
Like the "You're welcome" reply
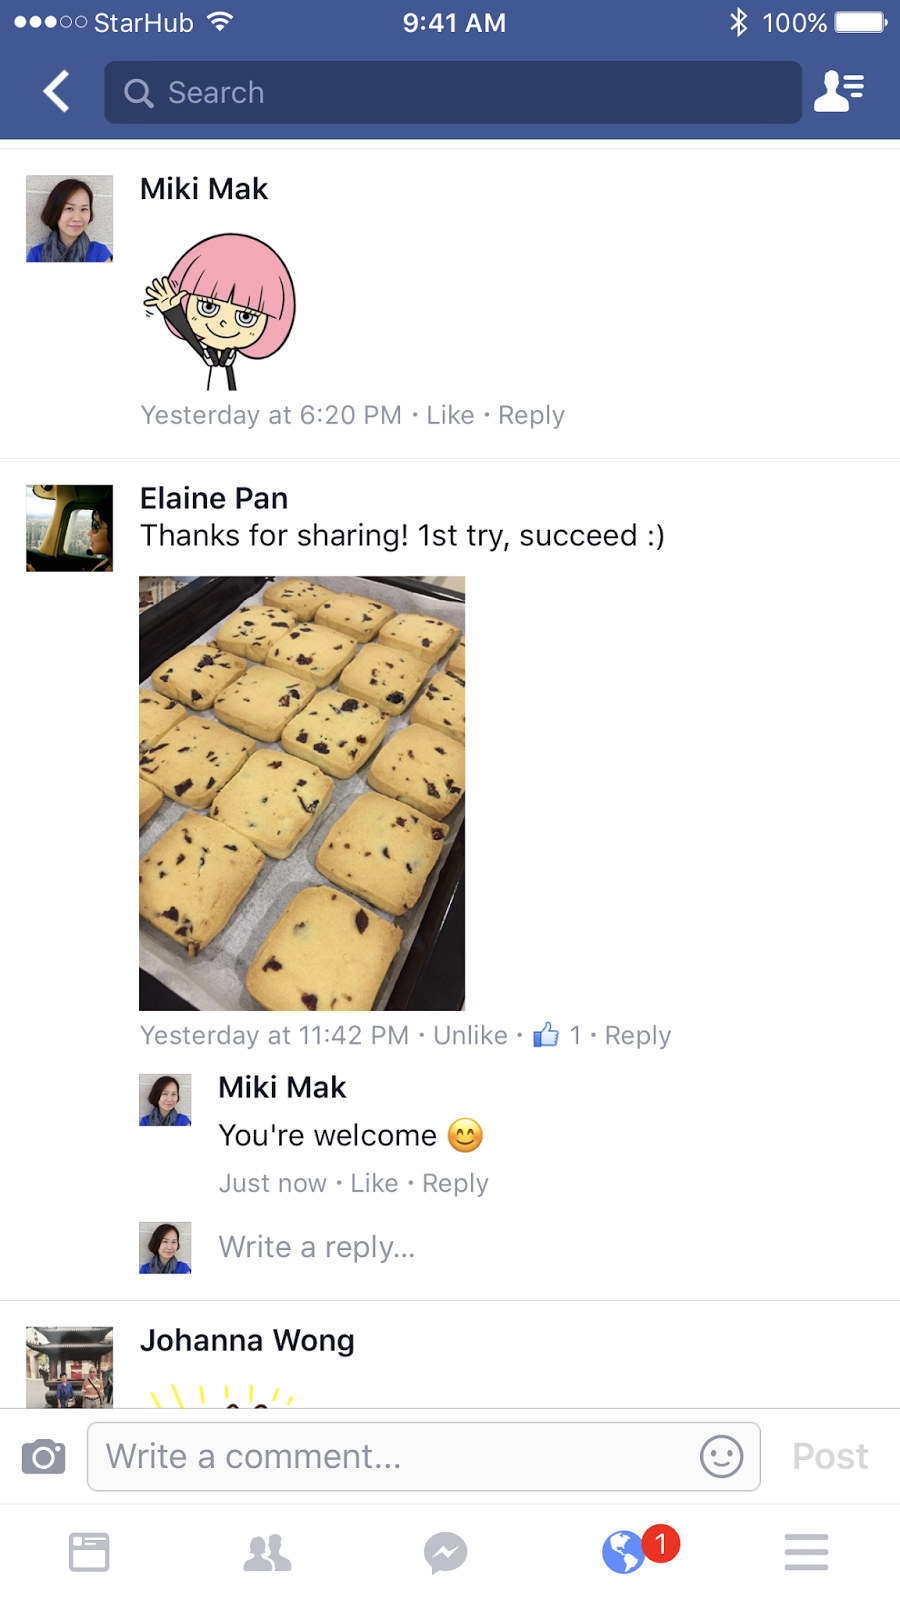pyautogui.click(x=374, y=1183)
